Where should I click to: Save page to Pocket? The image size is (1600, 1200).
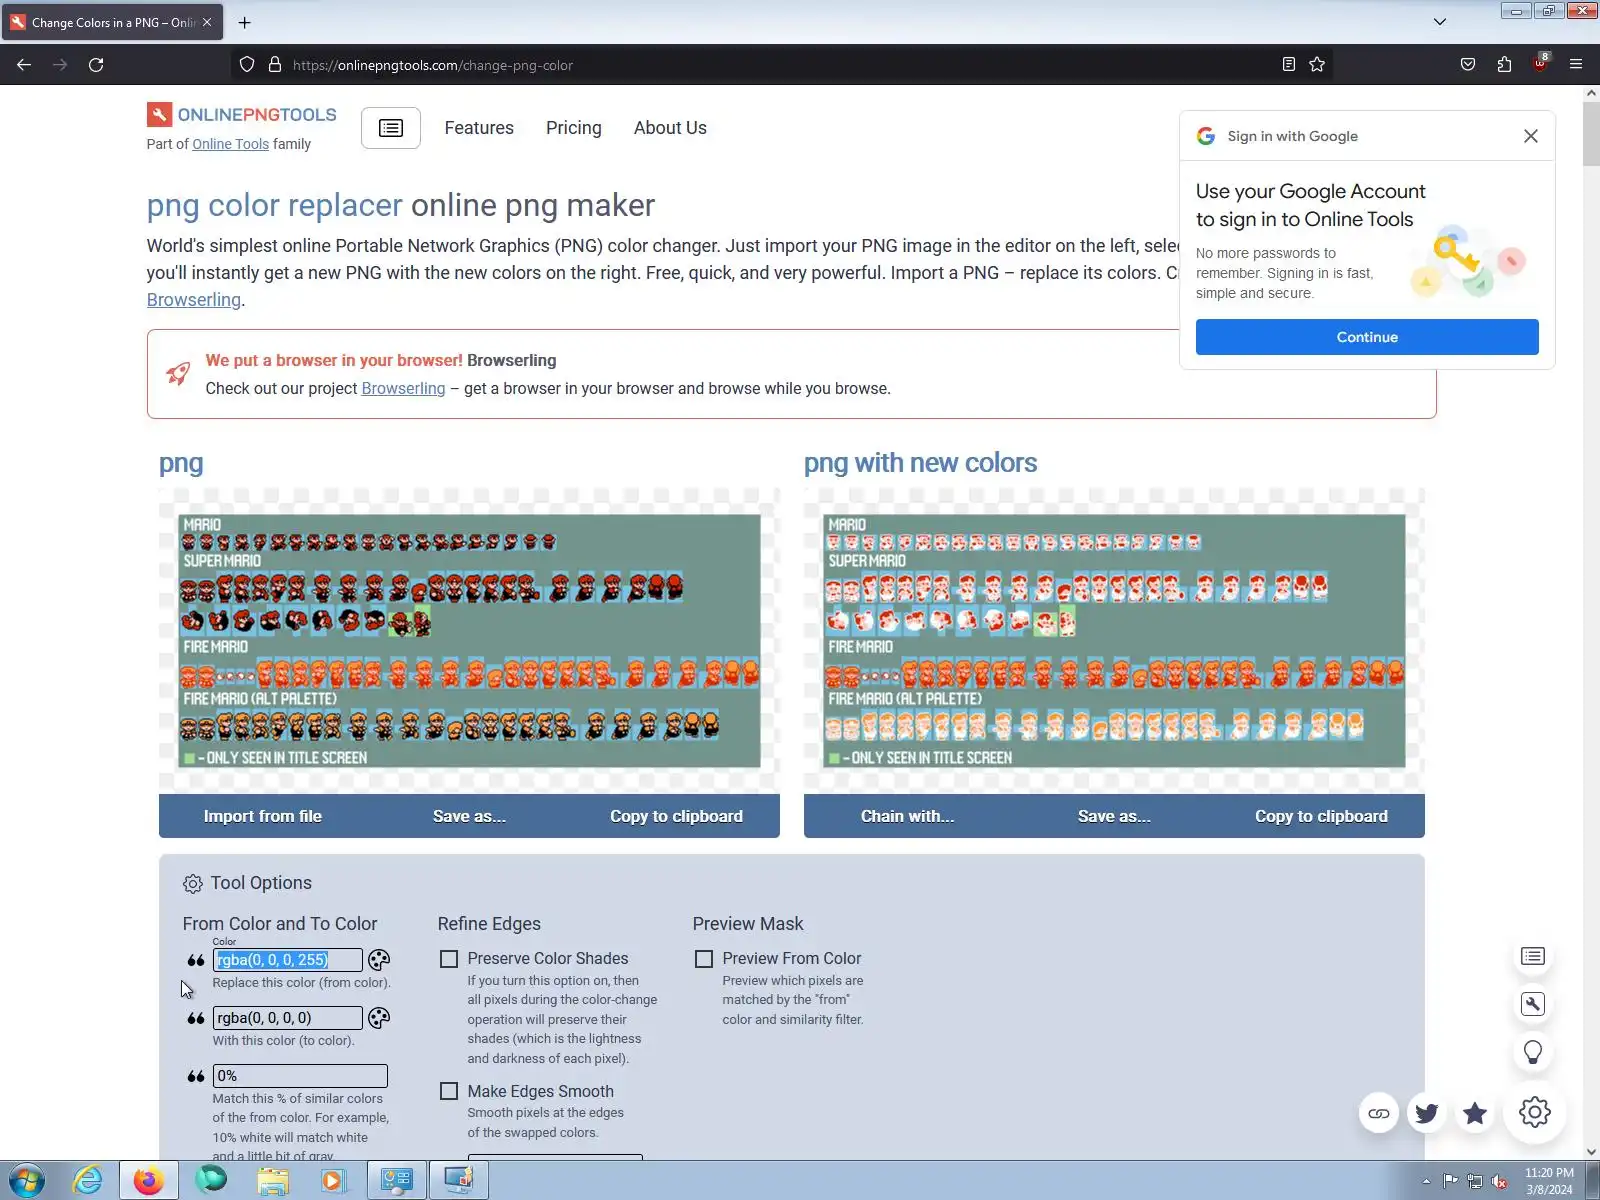click(x=1467, y=65)
